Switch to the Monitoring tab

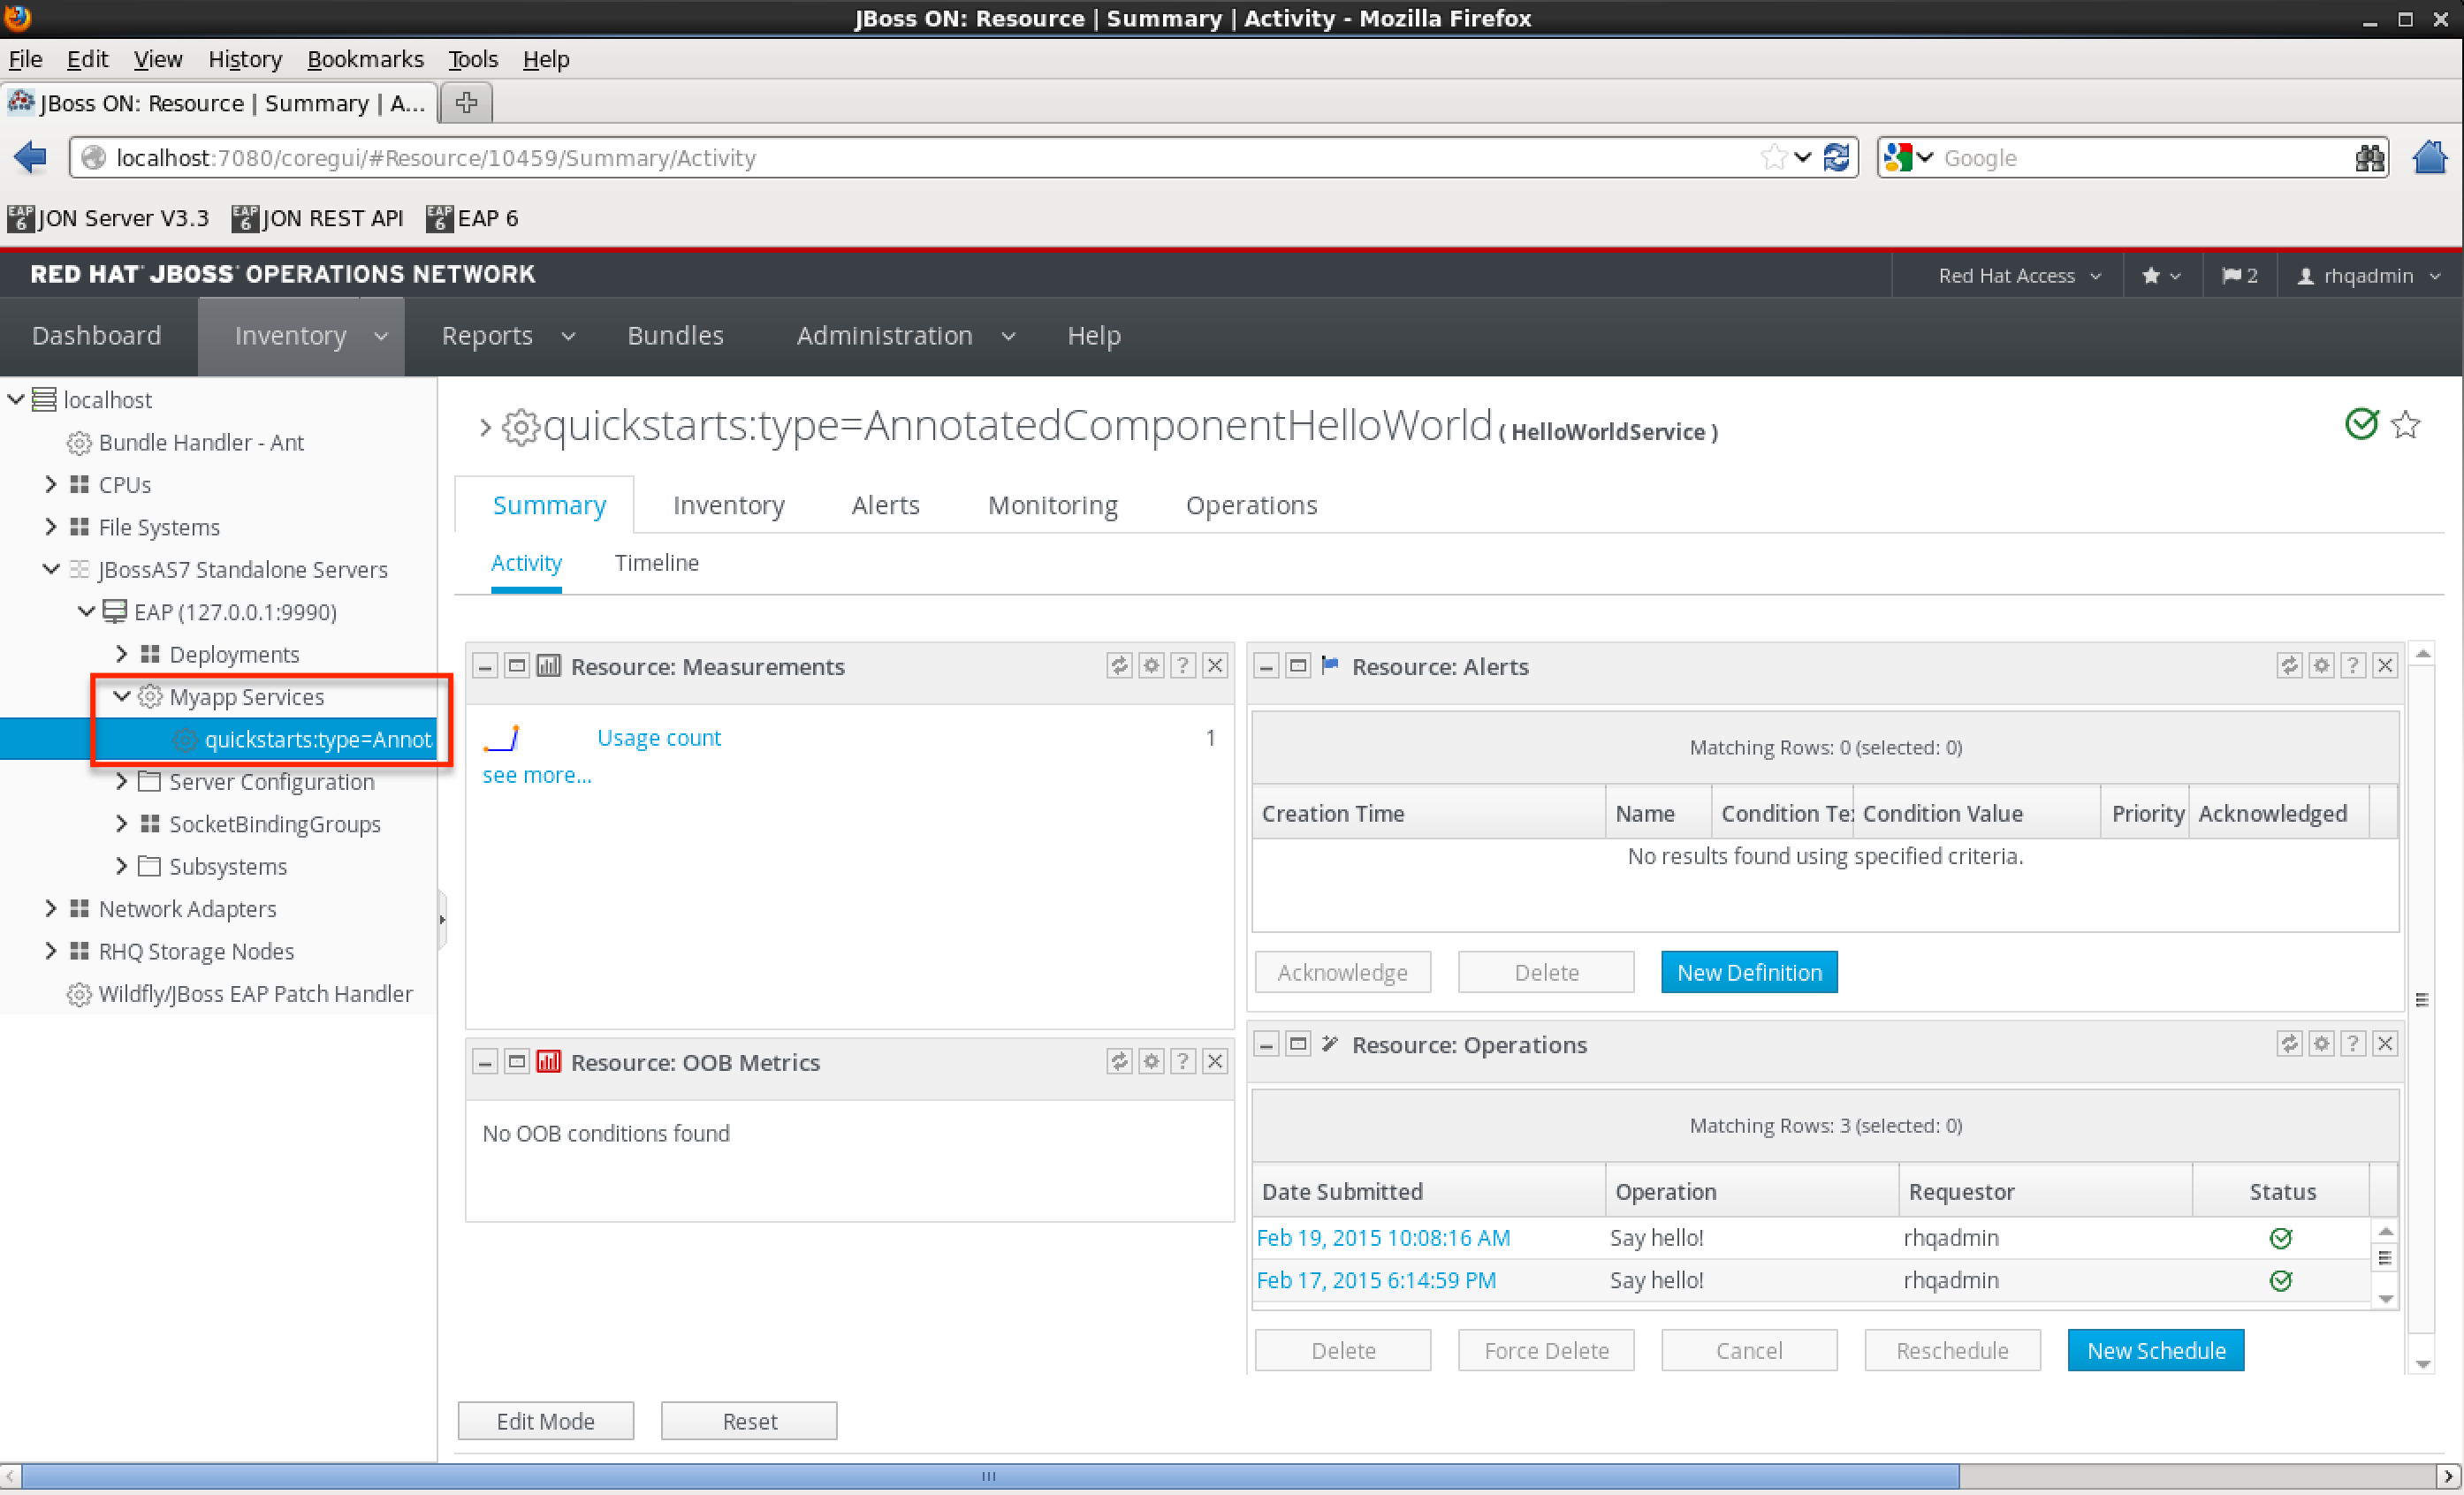1052,505
